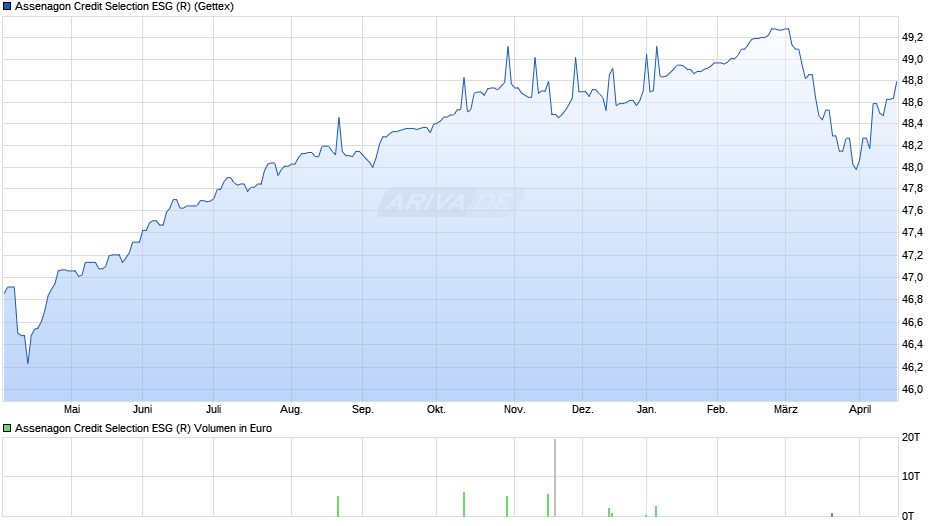Click the 49,2 price axis value

point(912,38)
